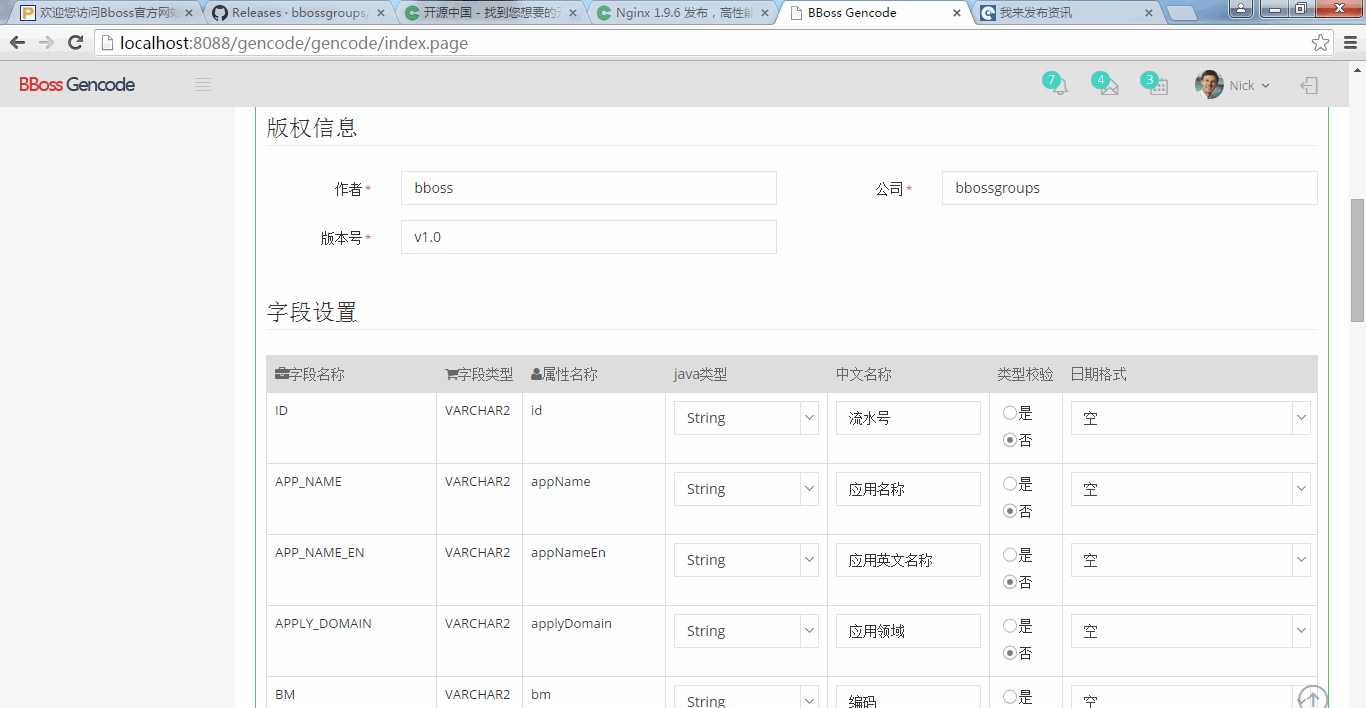
Task: Click the 作者 input field
Action: point(588,188)
